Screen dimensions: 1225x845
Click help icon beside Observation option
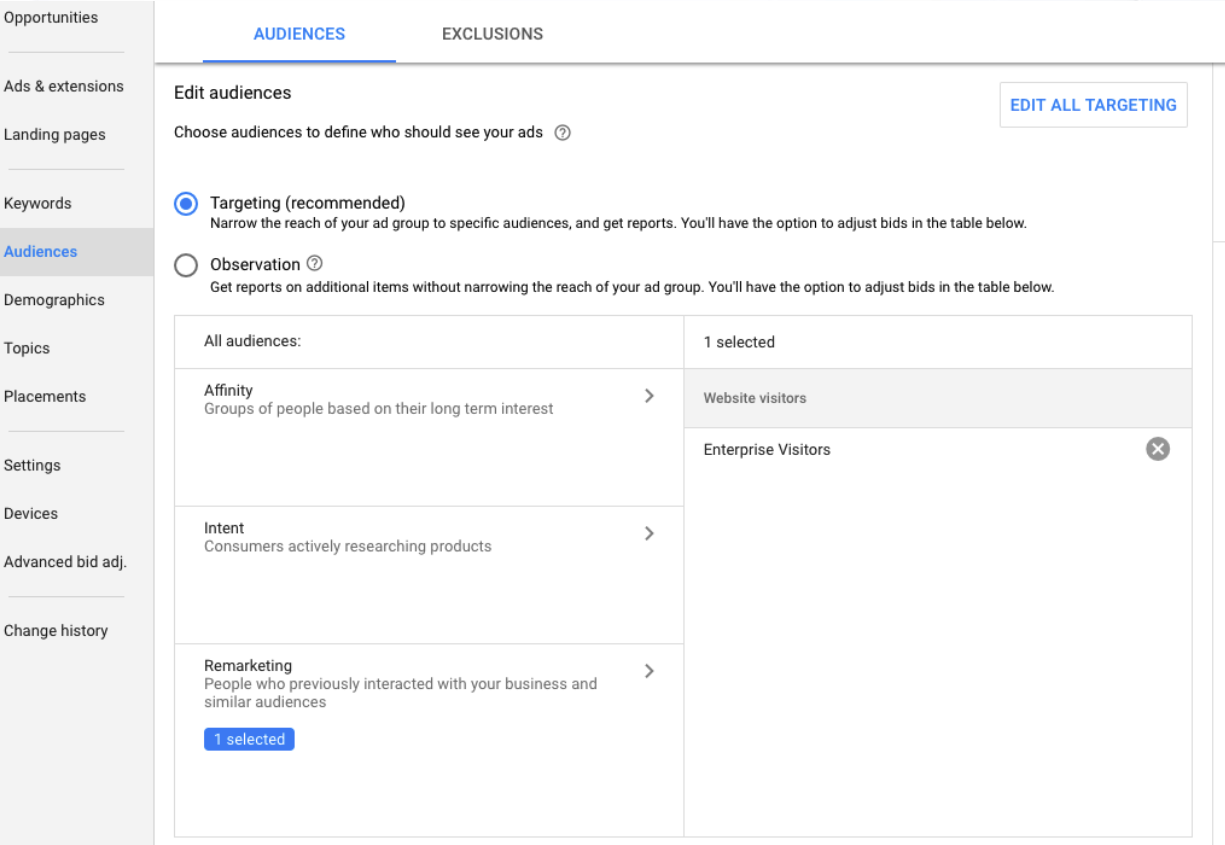point(315,264)
